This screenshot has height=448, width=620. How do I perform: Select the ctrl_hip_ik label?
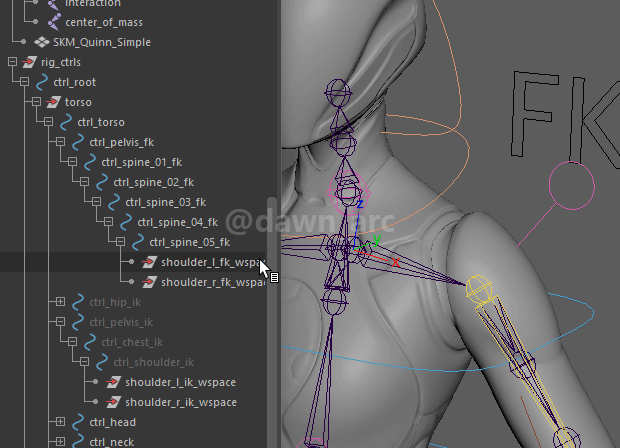(x=115, y=302)
